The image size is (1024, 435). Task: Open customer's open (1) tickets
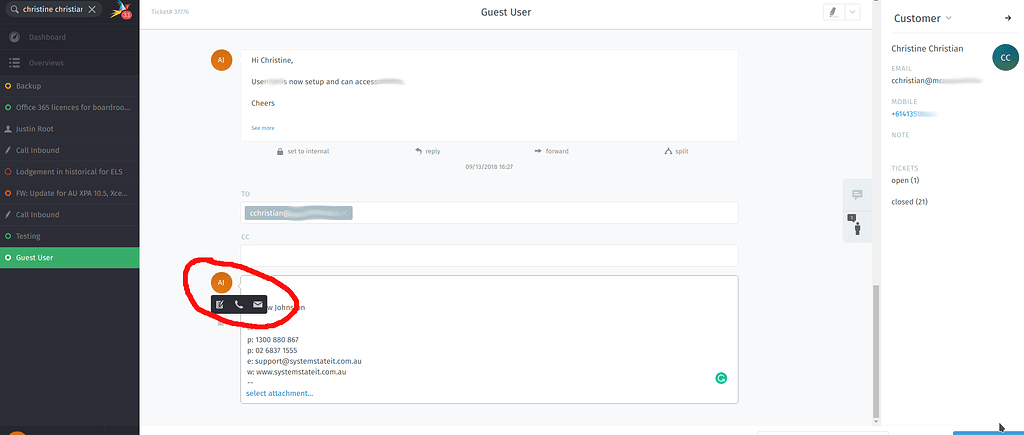click(905, 180)
